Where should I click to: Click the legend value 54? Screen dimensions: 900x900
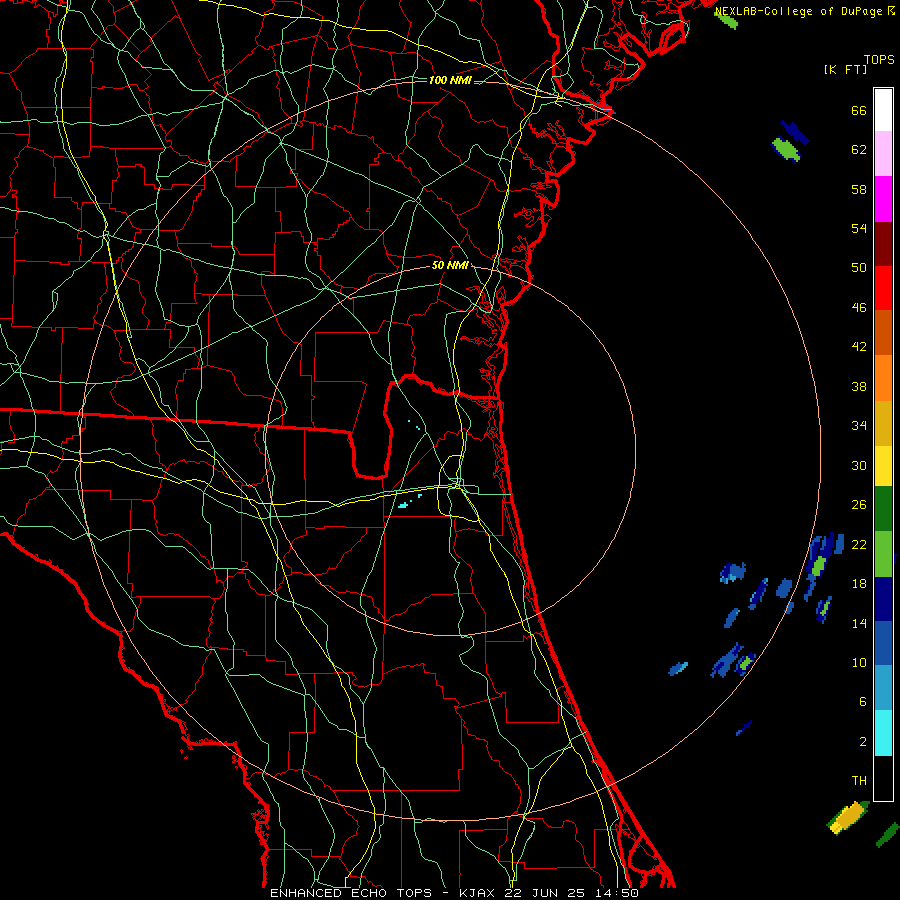coord(859,228)
